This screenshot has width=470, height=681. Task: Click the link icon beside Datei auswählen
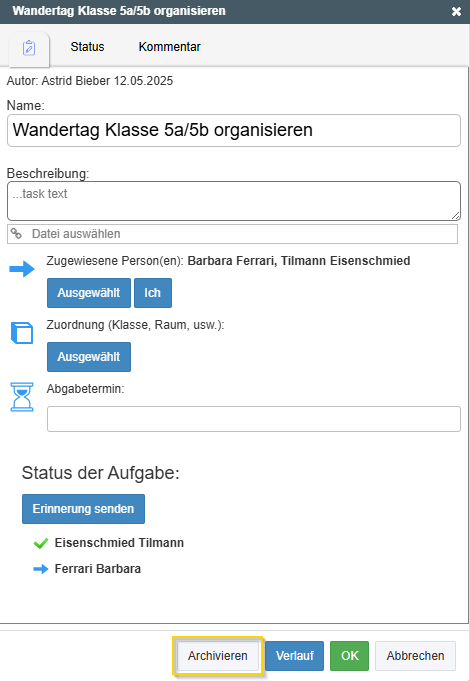tap(17, 234)
